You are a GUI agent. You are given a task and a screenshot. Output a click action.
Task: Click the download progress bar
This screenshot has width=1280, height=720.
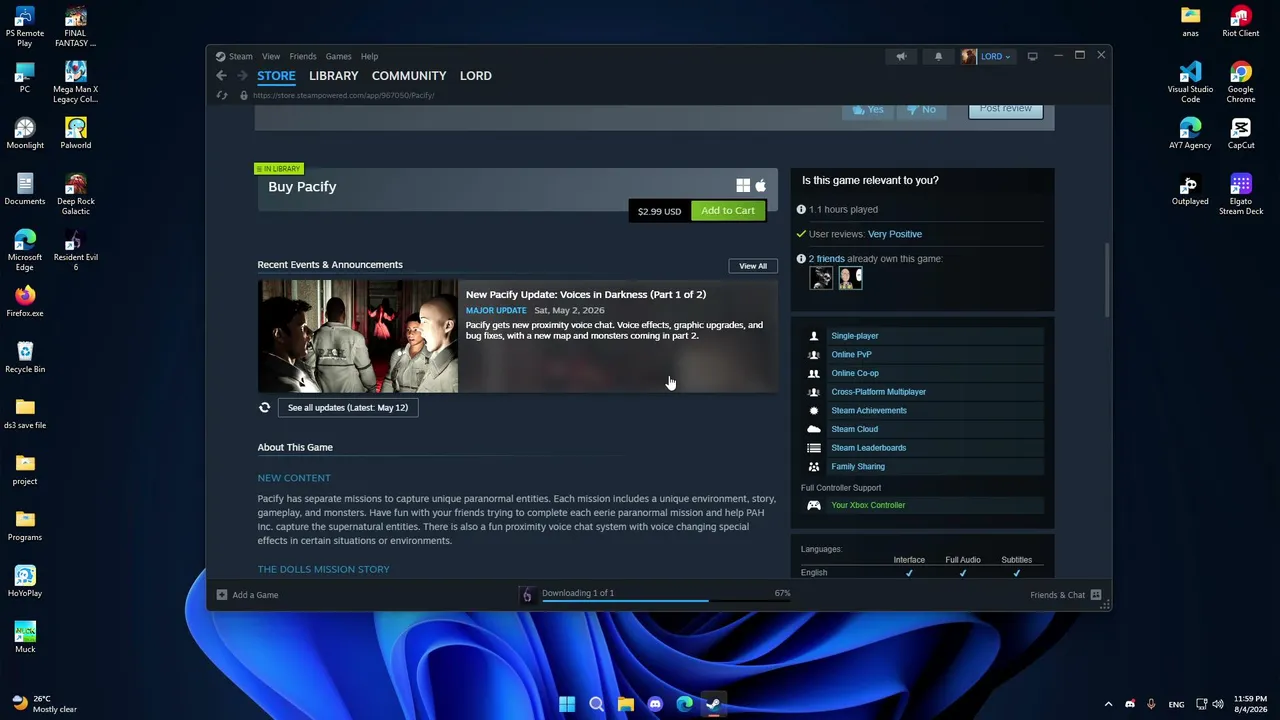coord(666,601)
